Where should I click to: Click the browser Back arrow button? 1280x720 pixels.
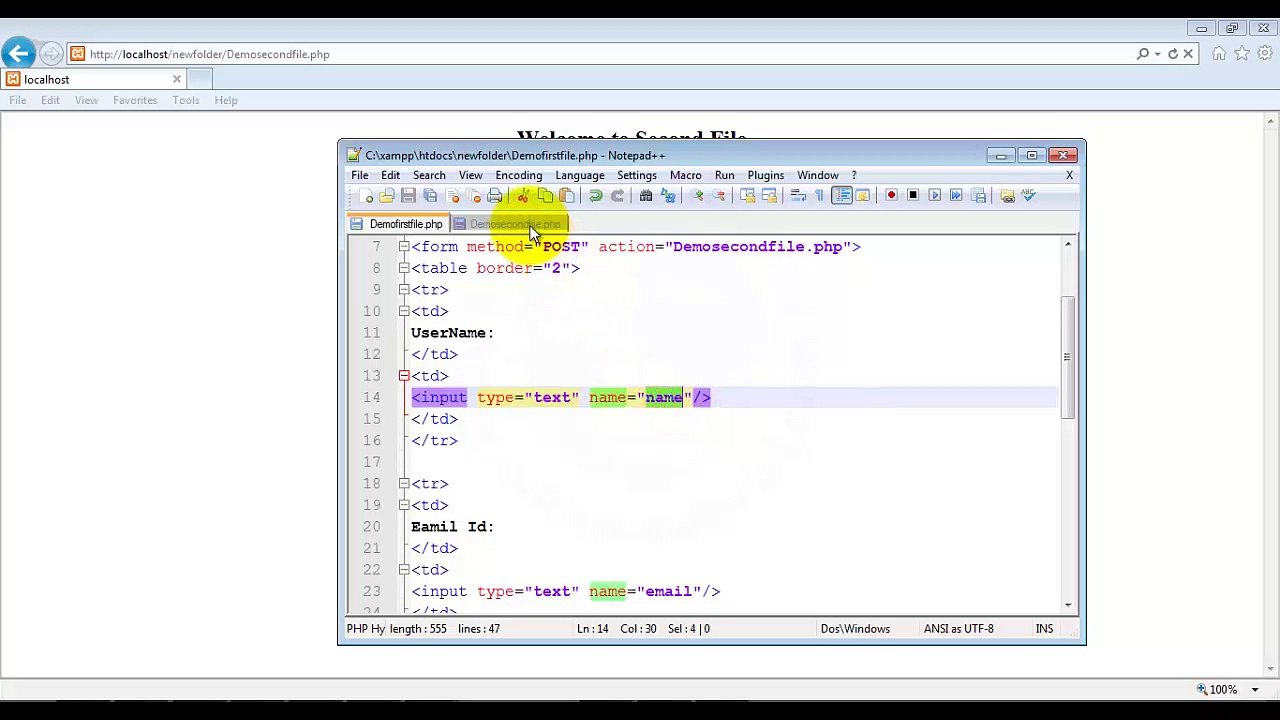coord(18,54)
